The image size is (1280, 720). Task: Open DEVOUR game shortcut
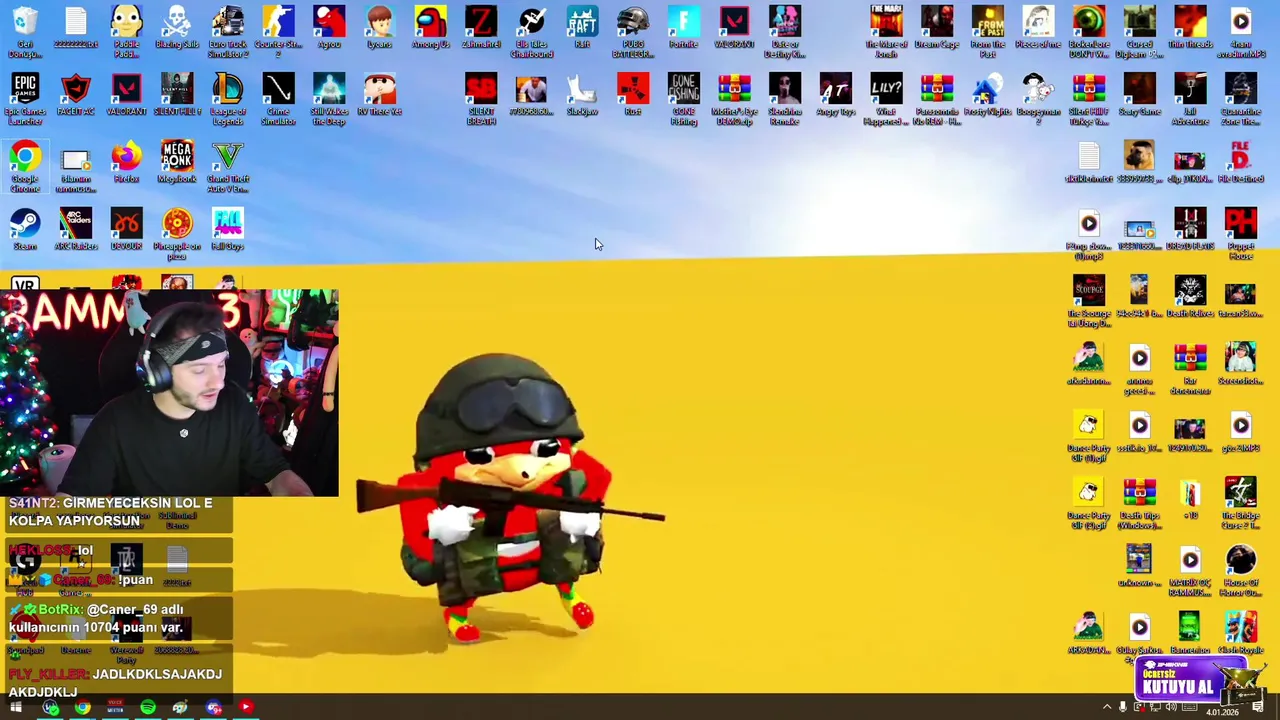tap(127, 230)
